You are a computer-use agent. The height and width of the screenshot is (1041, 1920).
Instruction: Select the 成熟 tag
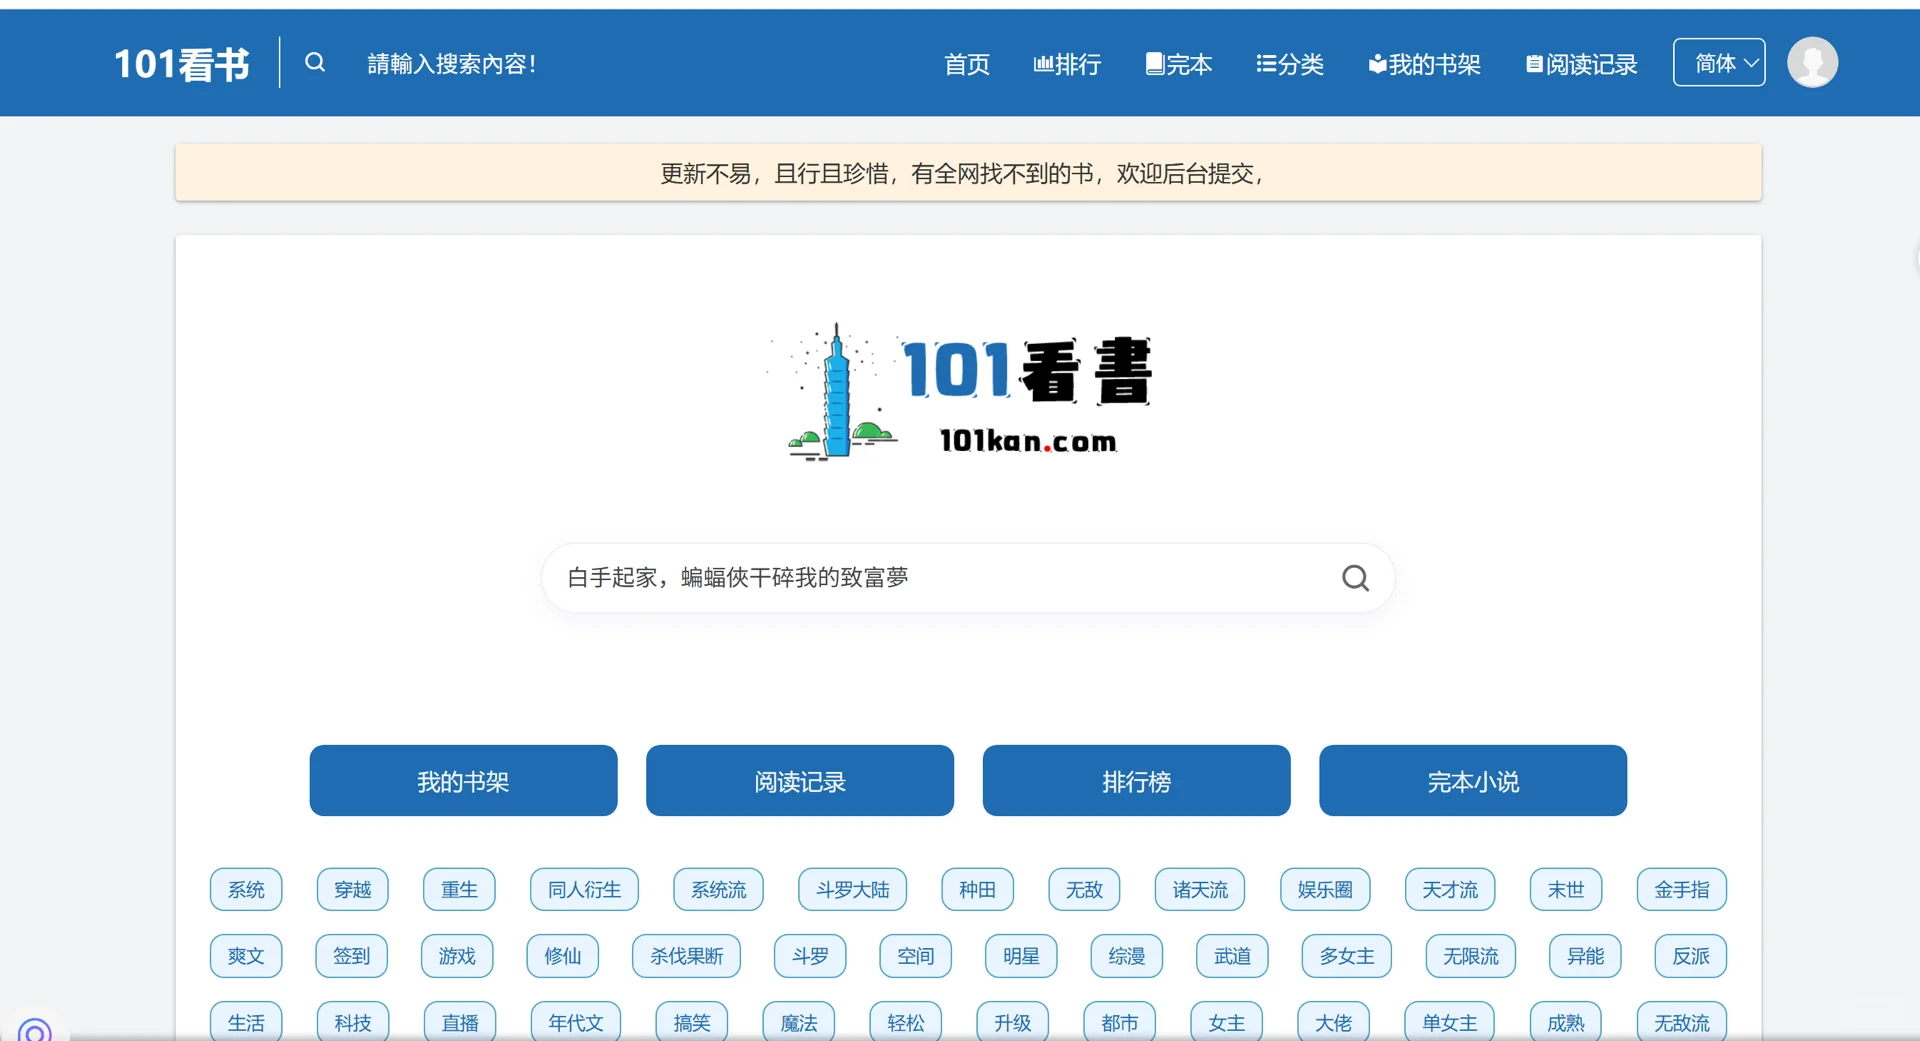pos(1566,1022)
